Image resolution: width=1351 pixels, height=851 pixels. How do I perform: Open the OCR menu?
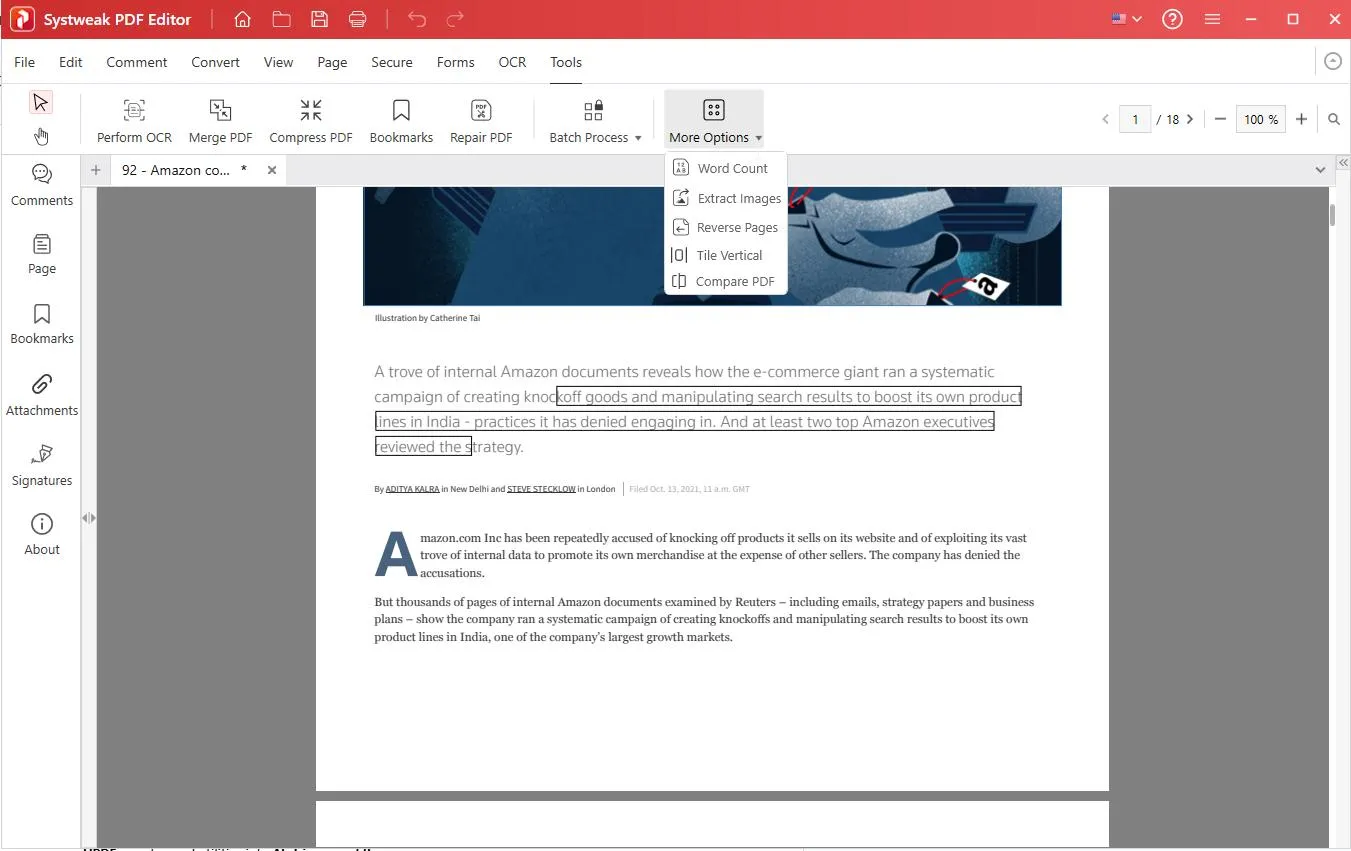pyautogui.click(x=512, y=62)
